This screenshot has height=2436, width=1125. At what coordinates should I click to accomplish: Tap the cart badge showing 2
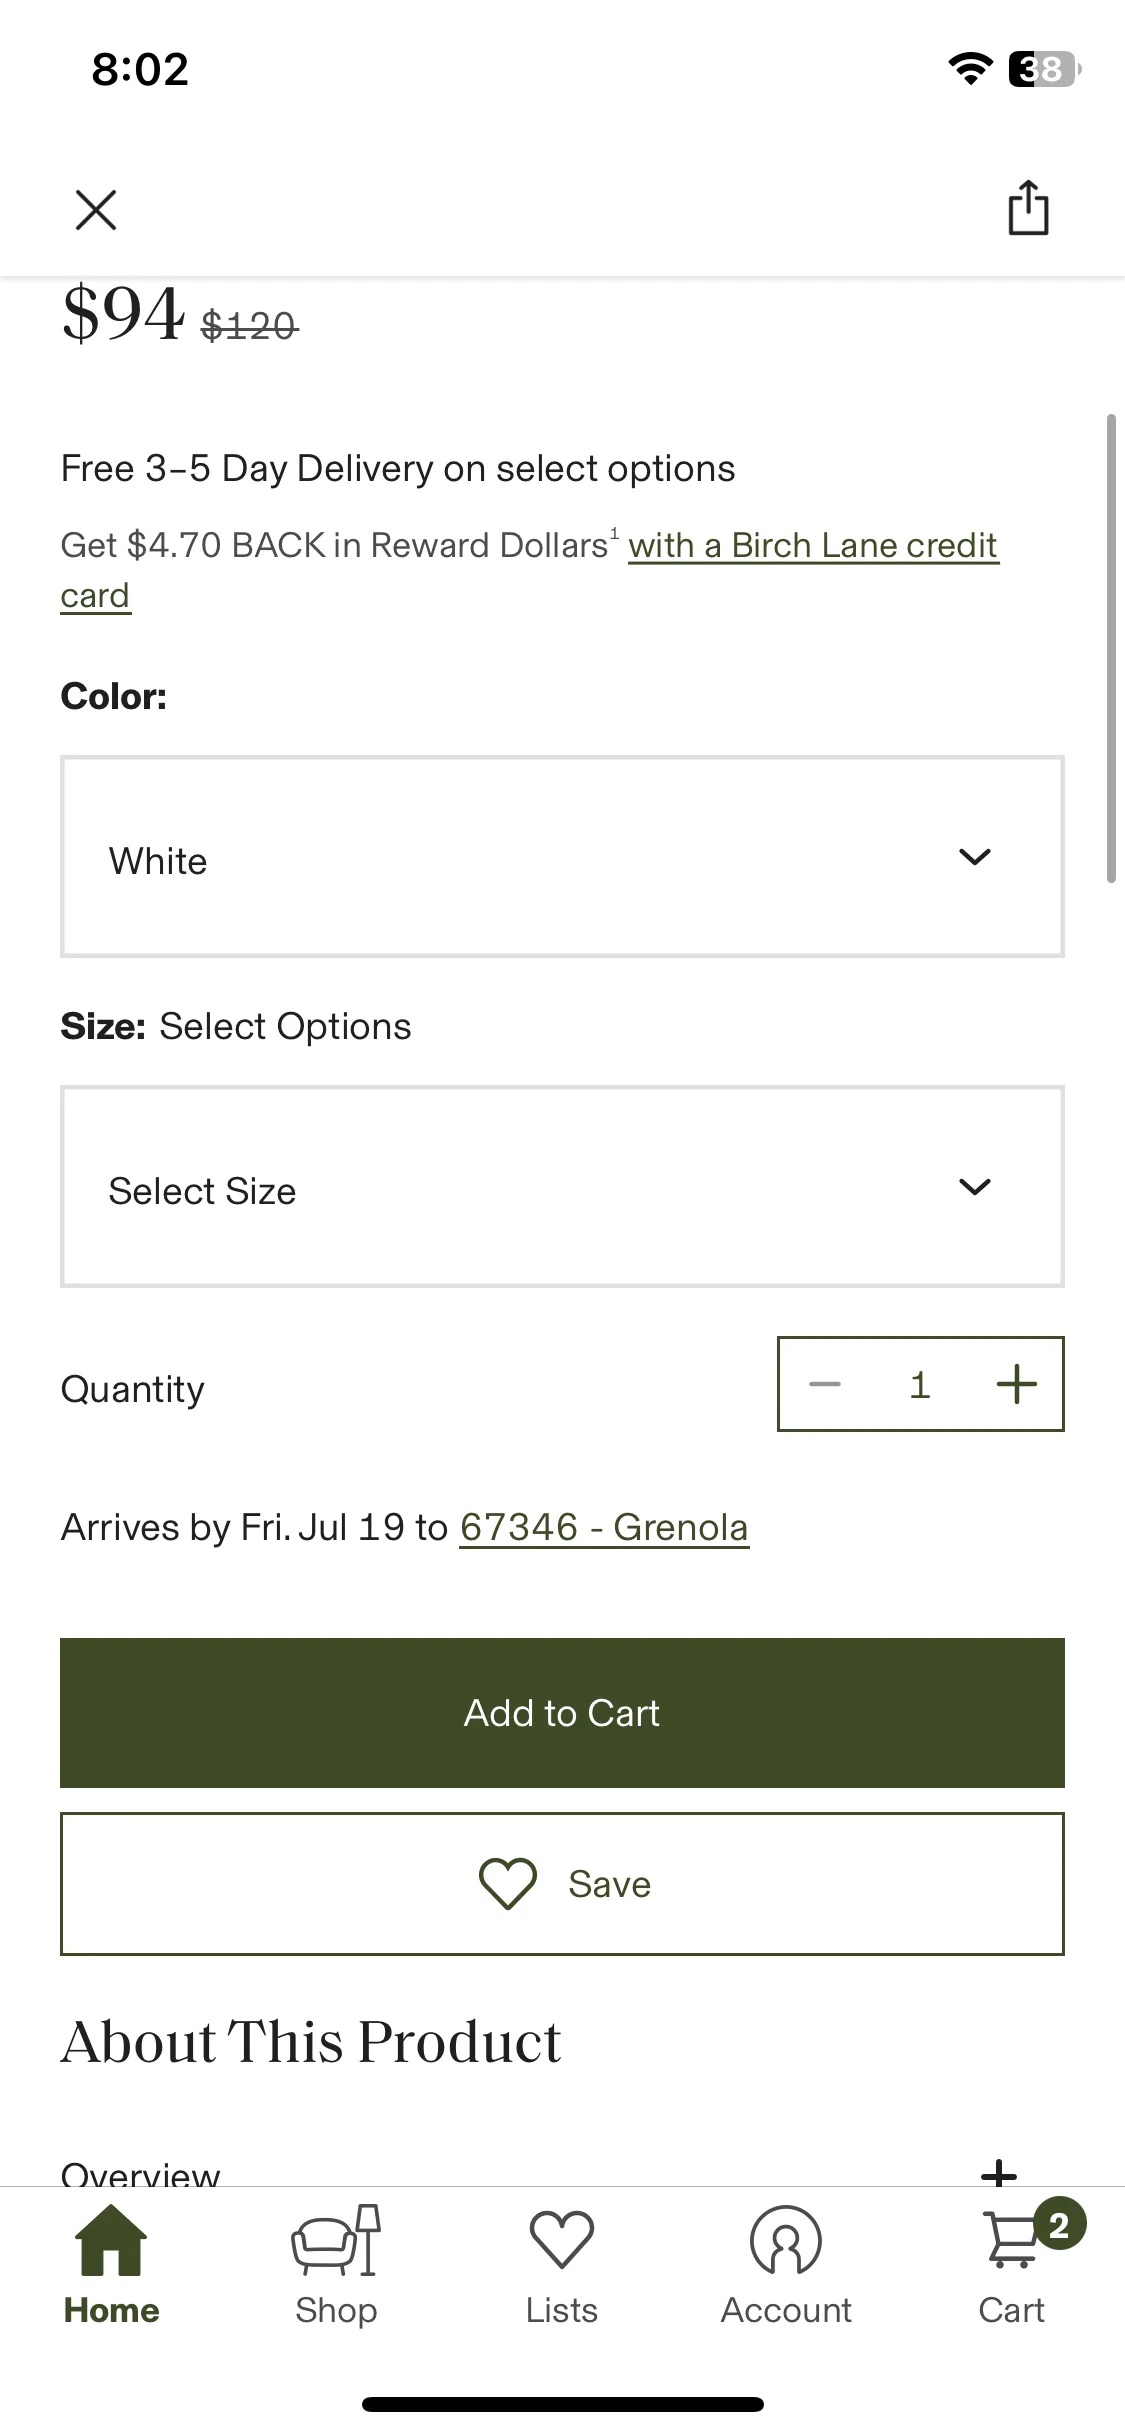pyautogui.click(x=1060, y=2224)
